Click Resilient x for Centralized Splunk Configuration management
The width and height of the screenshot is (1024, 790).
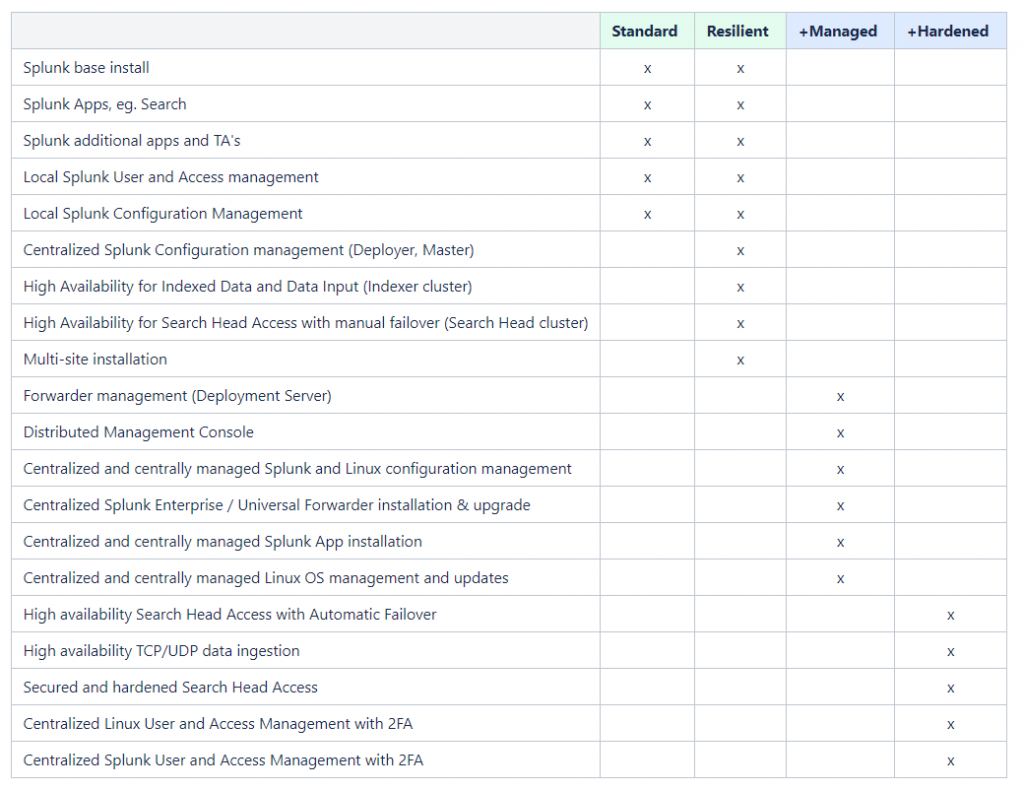tap(740, 251)
